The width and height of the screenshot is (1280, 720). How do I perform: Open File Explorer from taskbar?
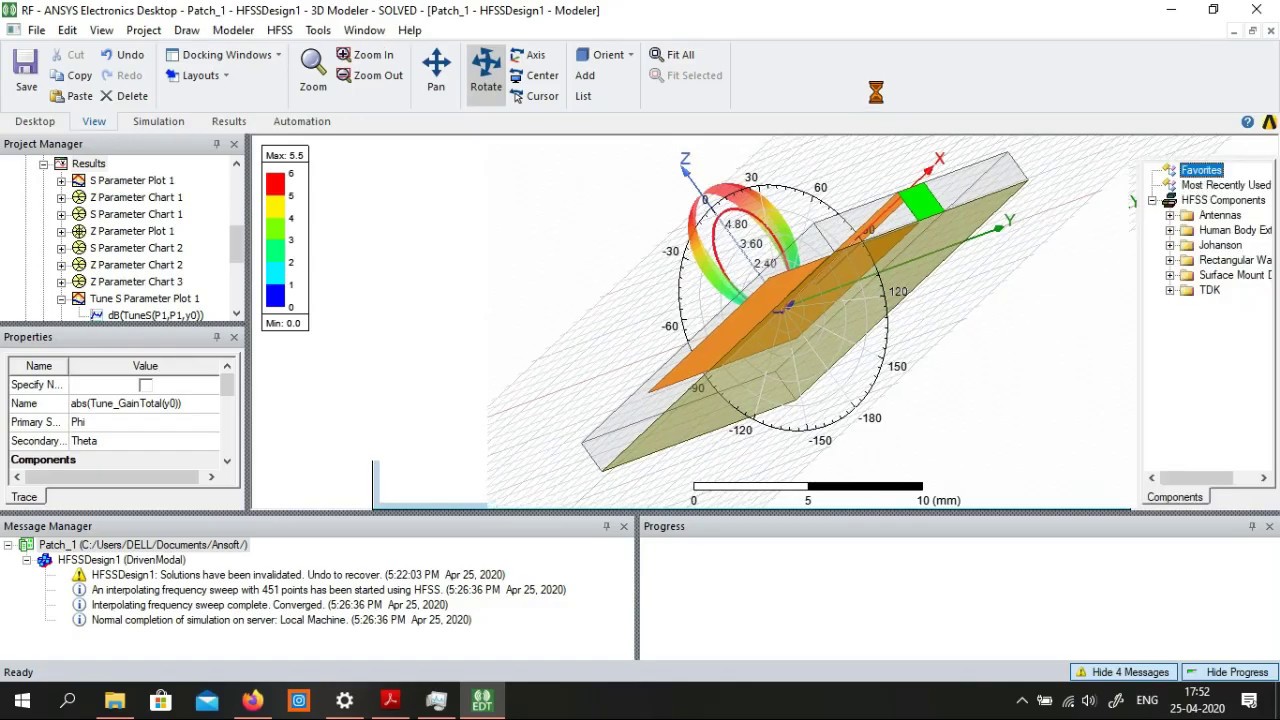(x=115, y=701)
